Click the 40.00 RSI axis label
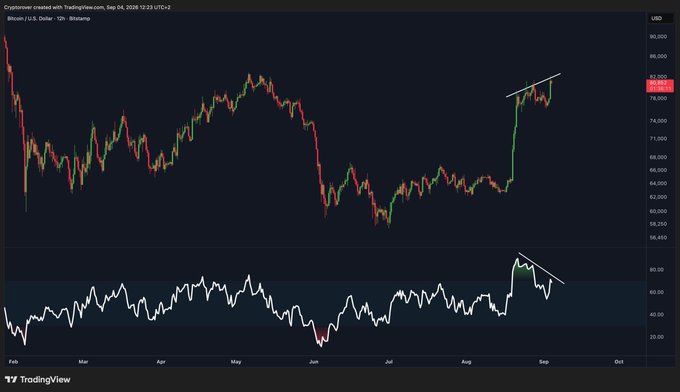The image size is (680, 392). click(657, 315)
